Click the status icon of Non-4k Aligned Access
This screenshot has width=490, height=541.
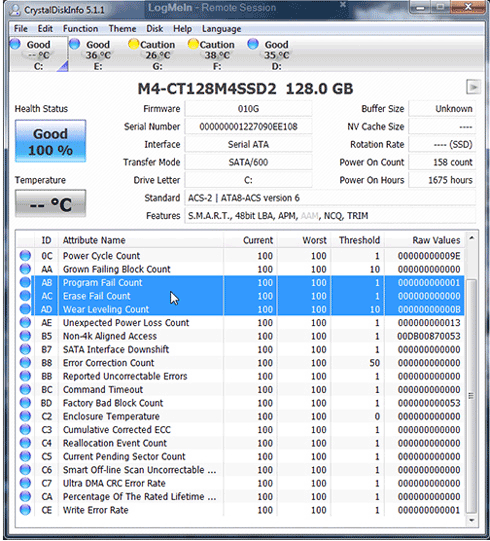click(x=25, y=336)
